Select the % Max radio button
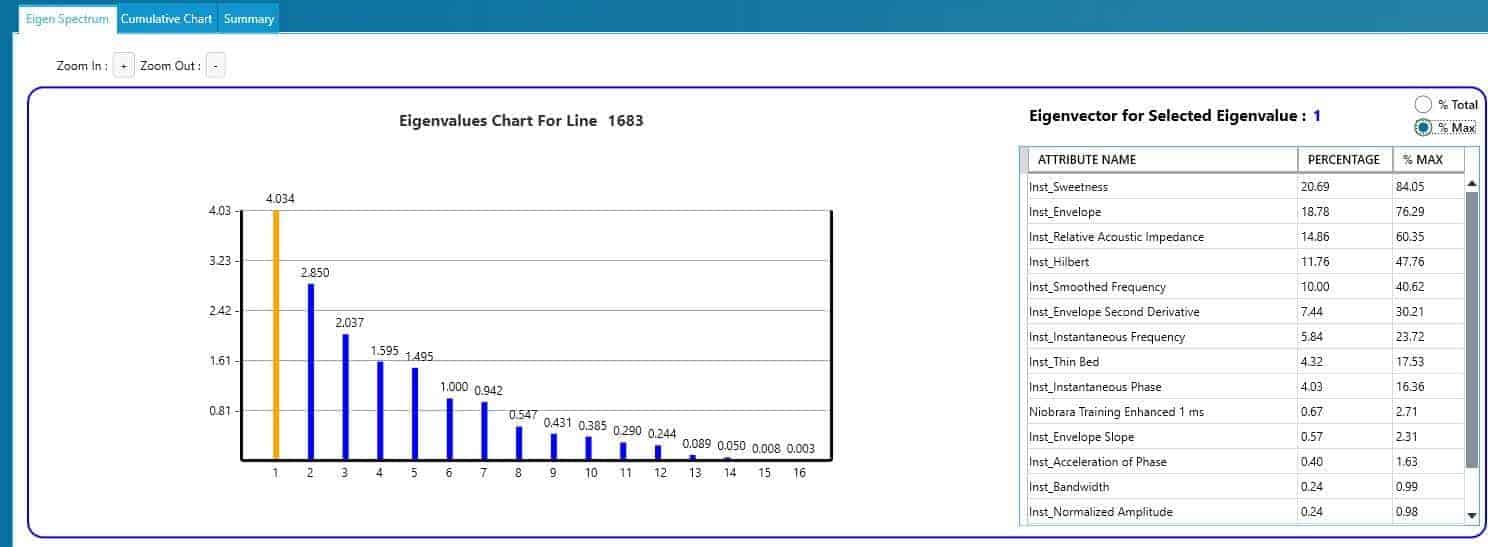1488x547 pixels. (1423, 127)
